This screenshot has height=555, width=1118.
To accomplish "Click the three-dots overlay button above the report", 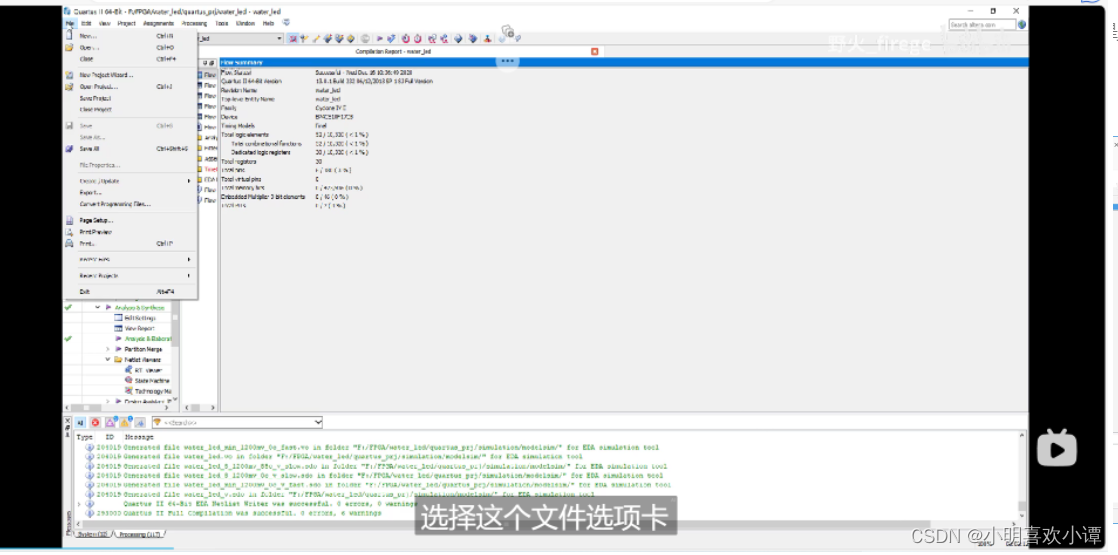I will 507,61.
